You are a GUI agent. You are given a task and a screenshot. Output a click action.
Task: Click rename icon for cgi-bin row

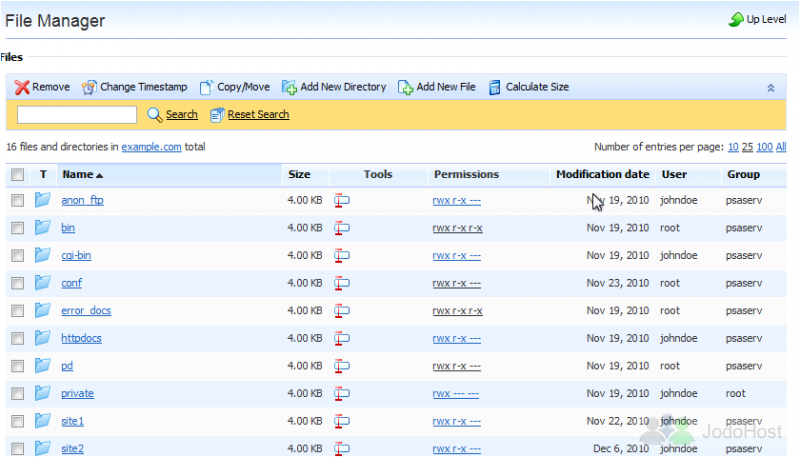[x=341, y=256]
